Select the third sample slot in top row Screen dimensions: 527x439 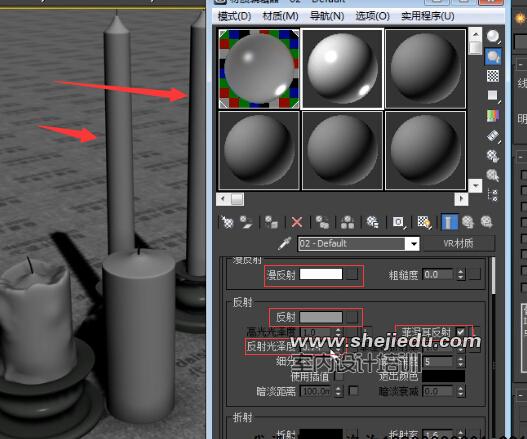pos(425,69)
